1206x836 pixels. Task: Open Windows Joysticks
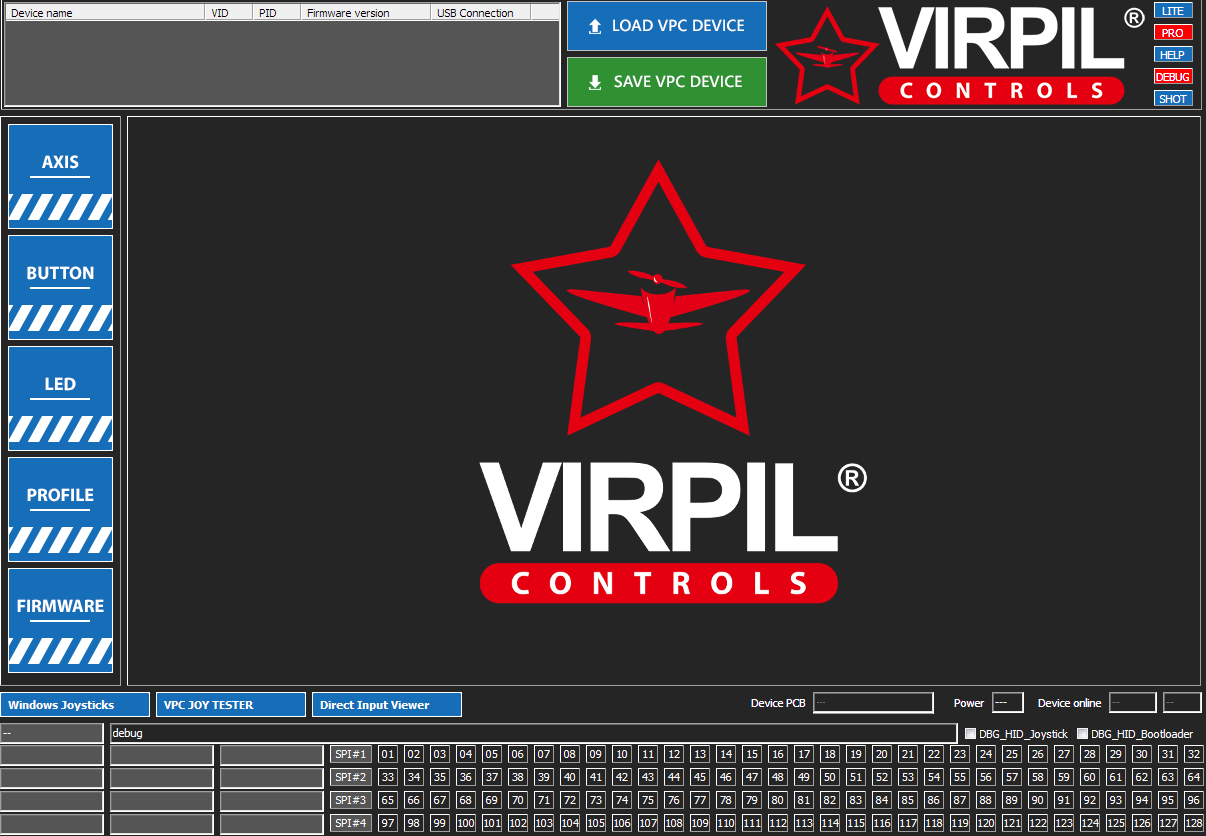[x=75, y=705]
